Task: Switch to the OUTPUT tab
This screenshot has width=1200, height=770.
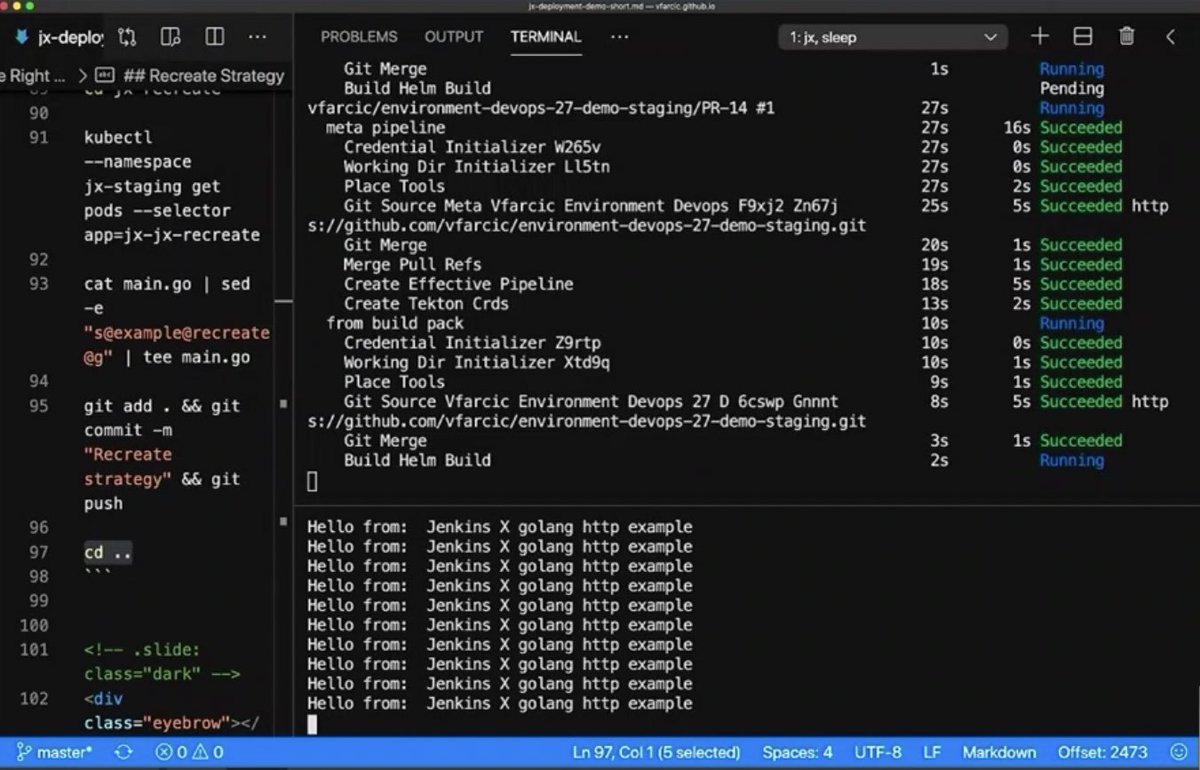Action: (x=454, y=37)
